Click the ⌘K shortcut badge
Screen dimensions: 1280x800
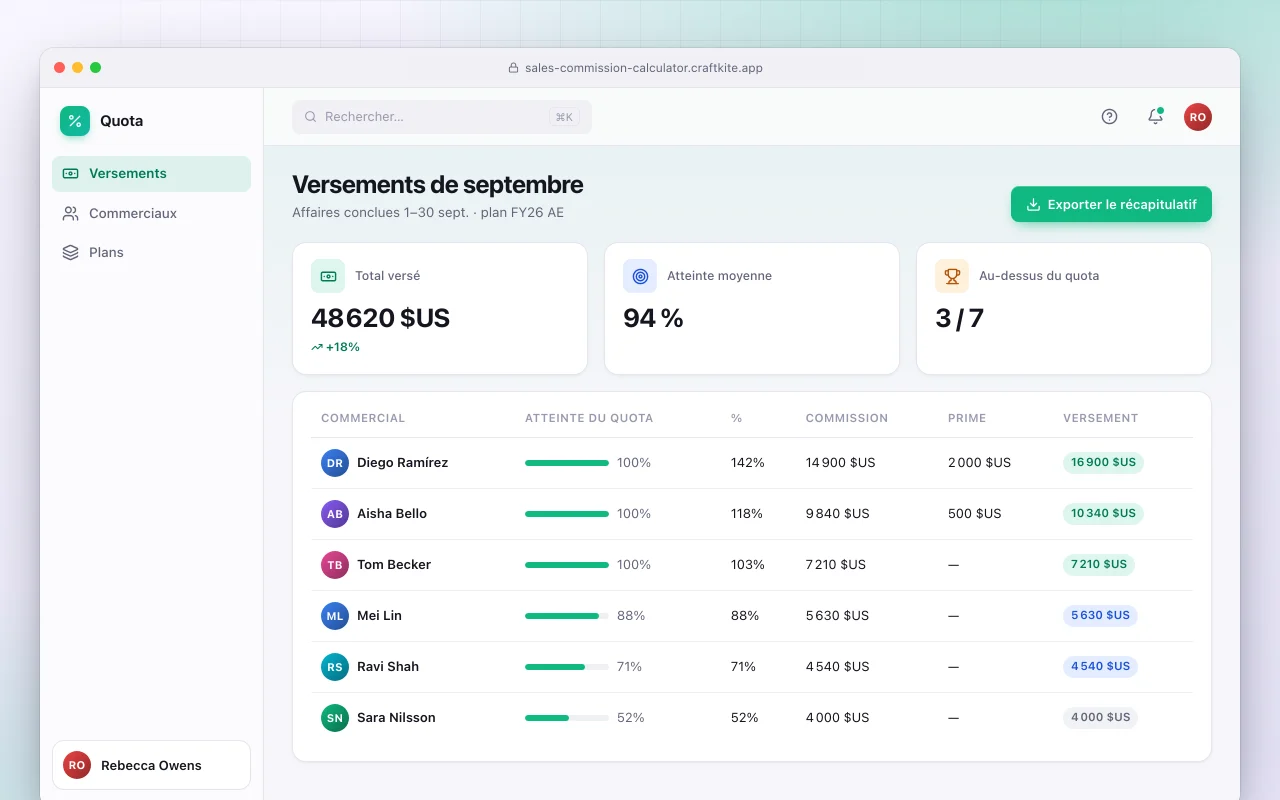[x=564, y=117]
